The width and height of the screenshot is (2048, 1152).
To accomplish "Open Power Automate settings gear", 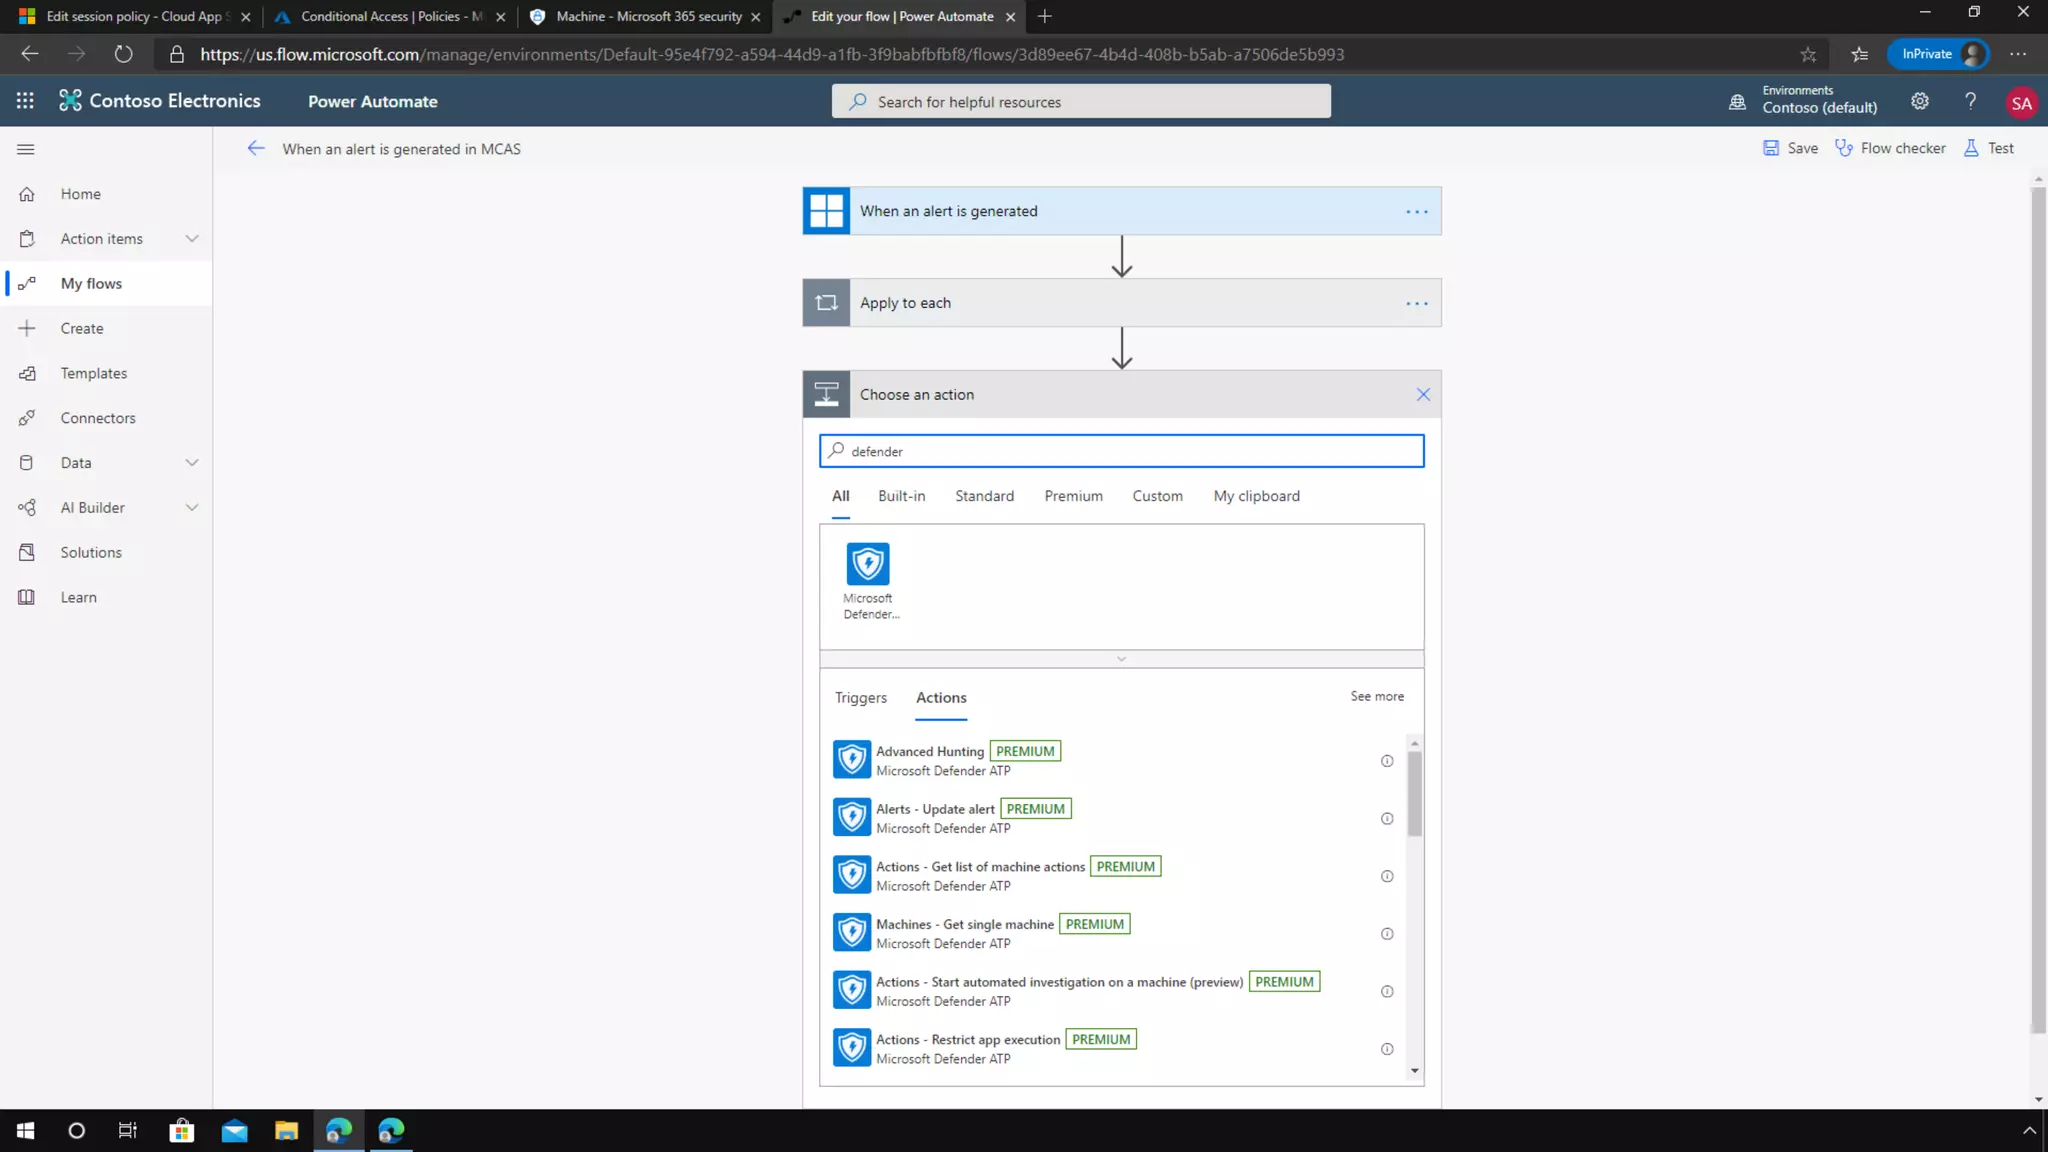I will pos(1919,101).
